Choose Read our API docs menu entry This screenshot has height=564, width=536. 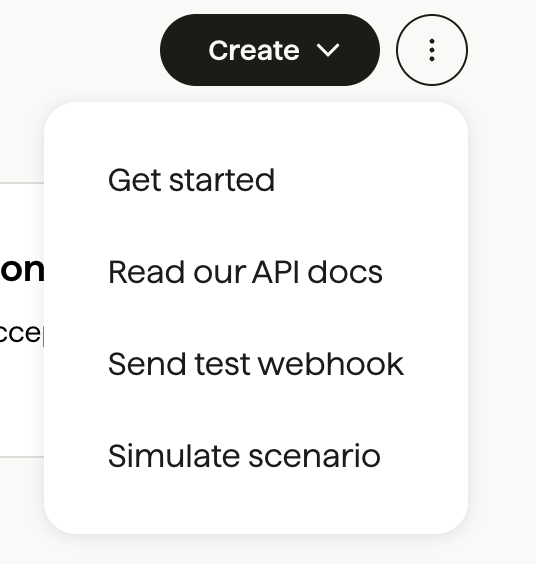point(256,272)
